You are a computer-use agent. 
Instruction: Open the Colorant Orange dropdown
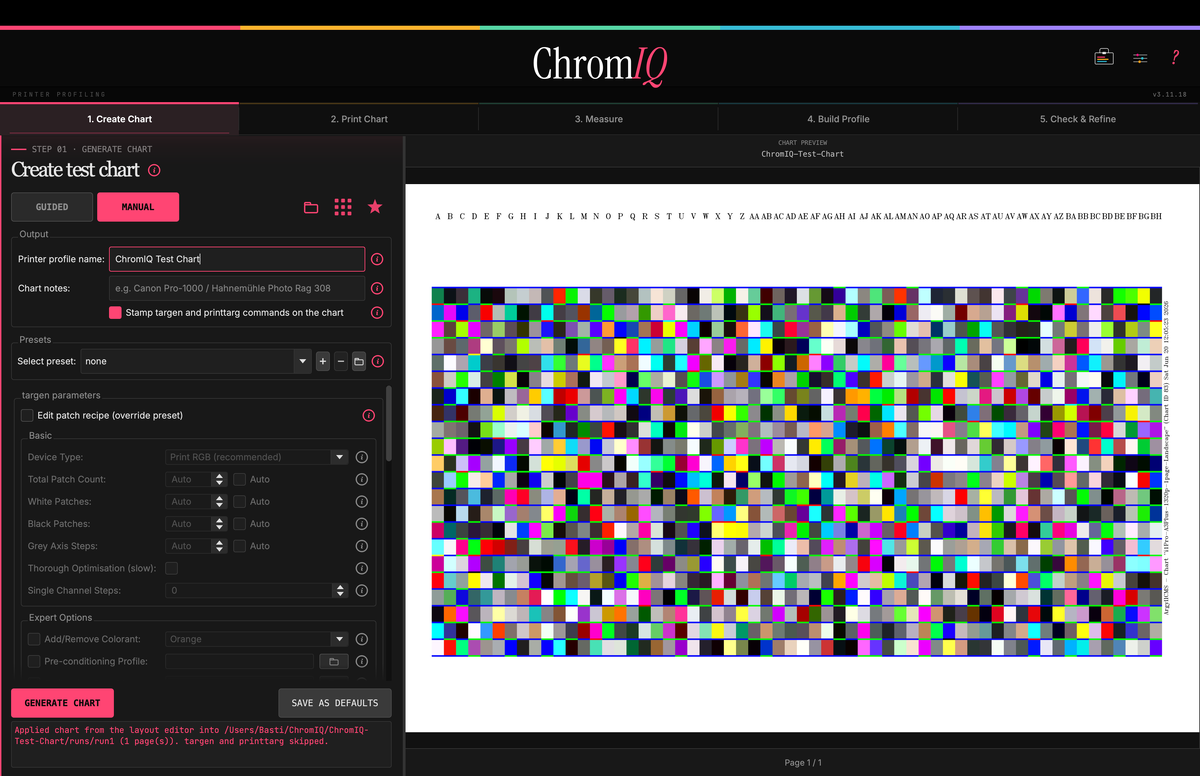[x=257, y=639]
